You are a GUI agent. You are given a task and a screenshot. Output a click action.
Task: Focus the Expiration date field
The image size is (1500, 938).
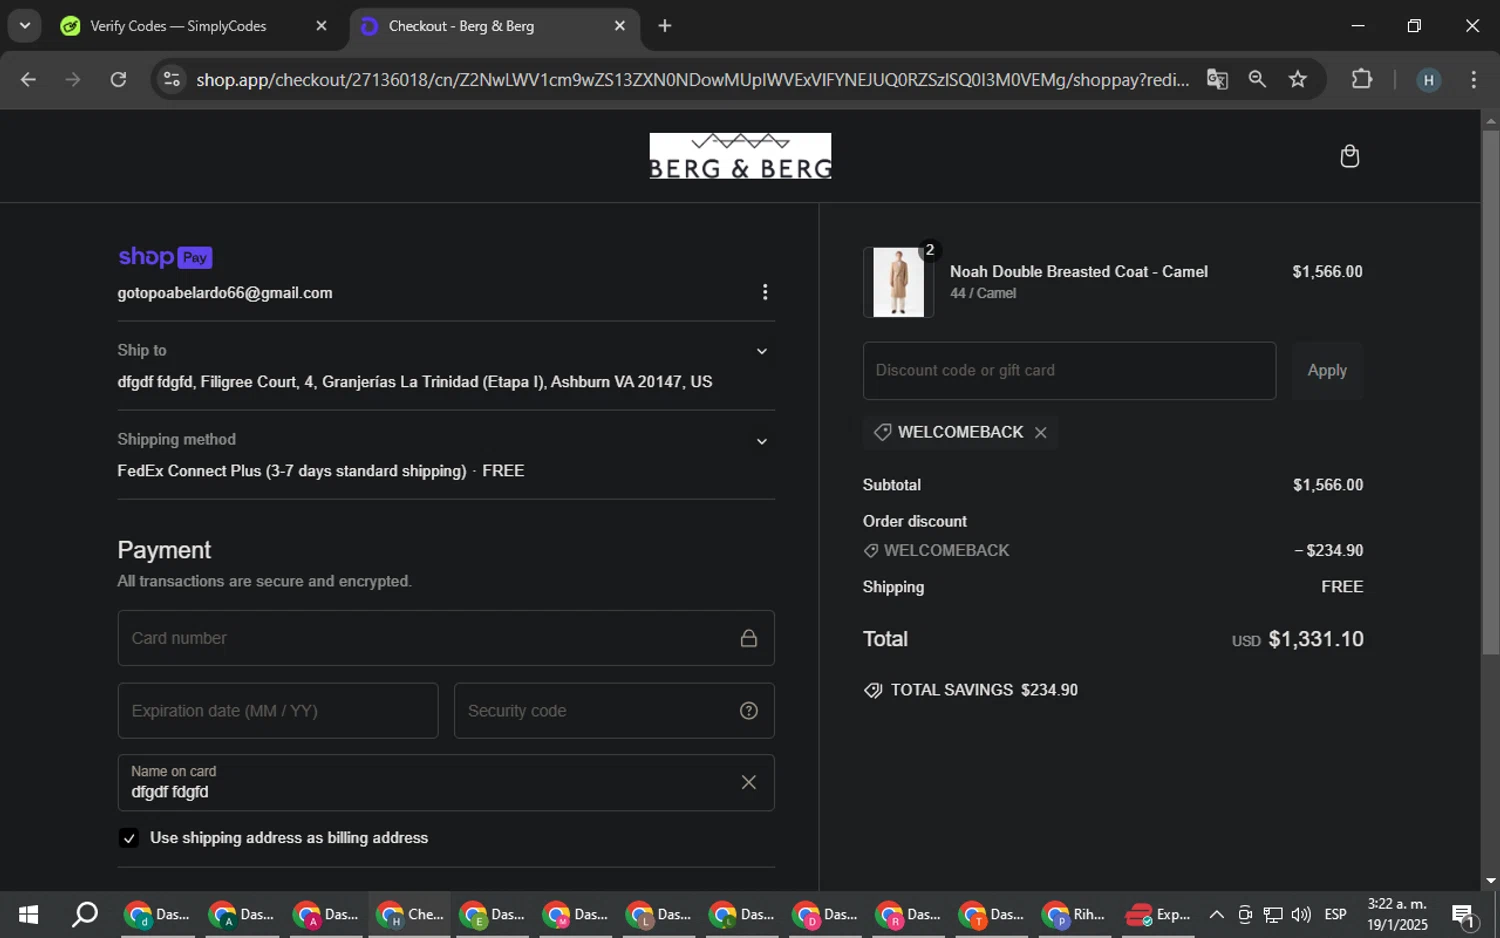[278, 711]
